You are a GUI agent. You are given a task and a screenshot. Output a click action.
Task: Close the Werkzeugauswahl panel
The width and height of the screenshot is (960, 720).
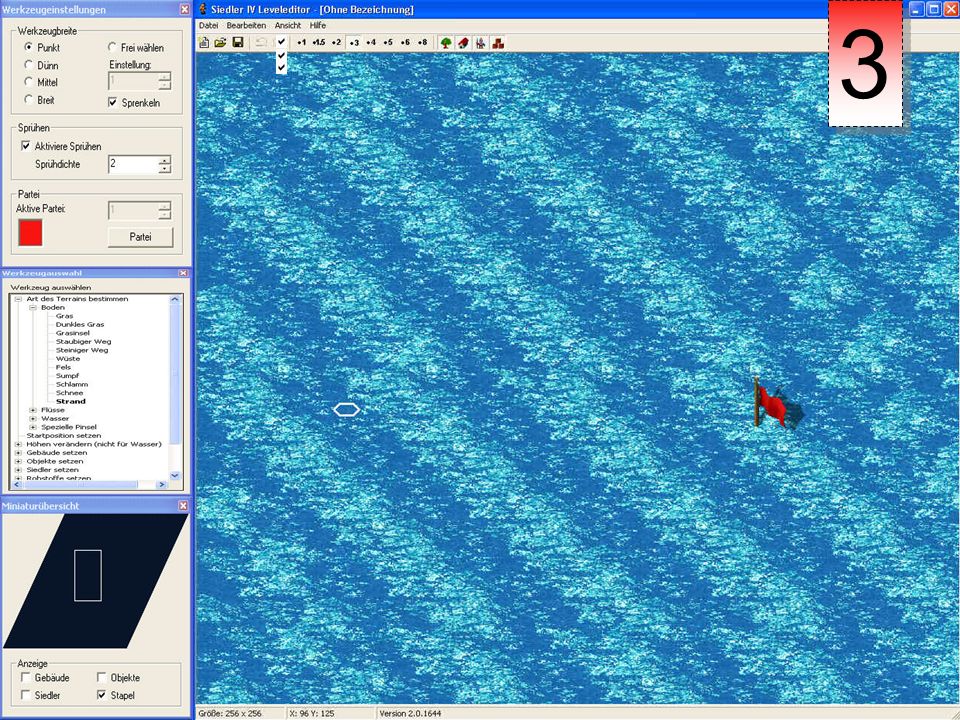[x=183, y=273]
